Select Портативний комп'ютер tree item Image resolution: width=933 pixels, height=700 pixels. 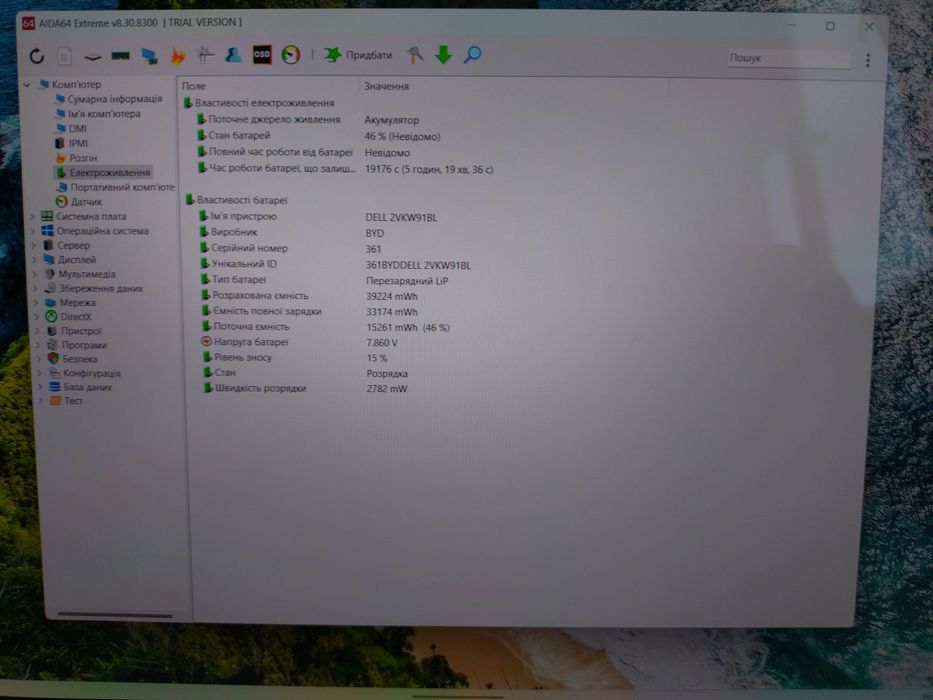point(122,187)
